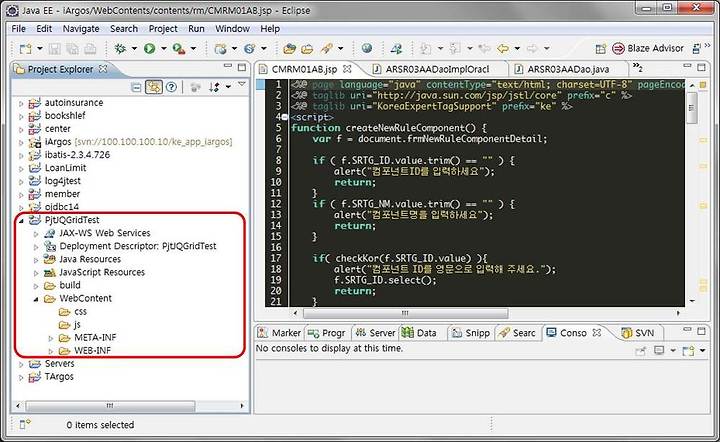Image resolution: width=720 pixels, height=442 pixels.
Task: Open the Navigate menu
Action: click(x=81, y=28)
